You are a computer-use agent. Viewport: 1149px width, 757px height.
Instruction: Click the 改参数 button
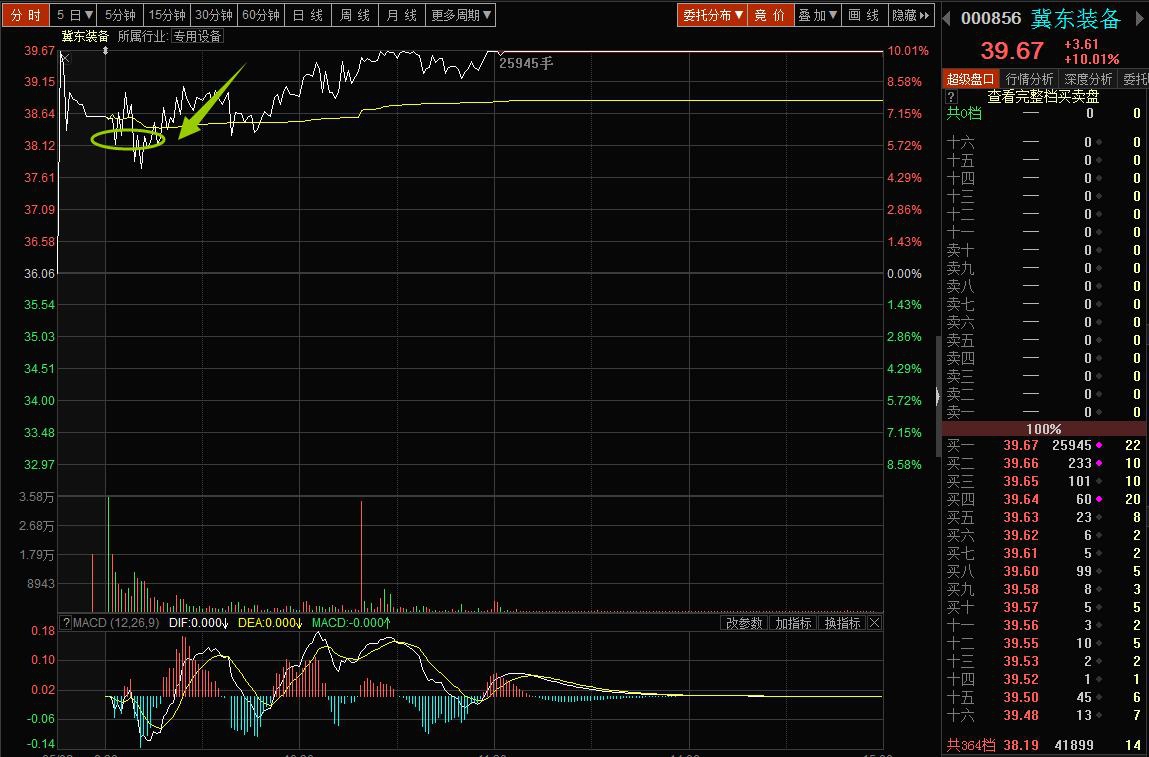pyautogui.click(x=743, y=623)
